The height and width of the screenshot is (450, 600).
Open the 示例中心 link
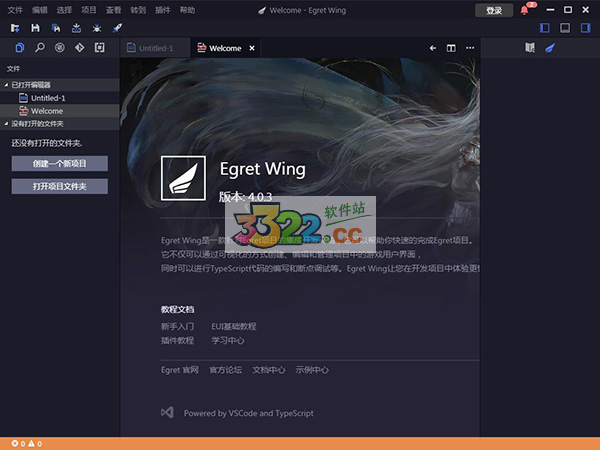pos(312,370)
